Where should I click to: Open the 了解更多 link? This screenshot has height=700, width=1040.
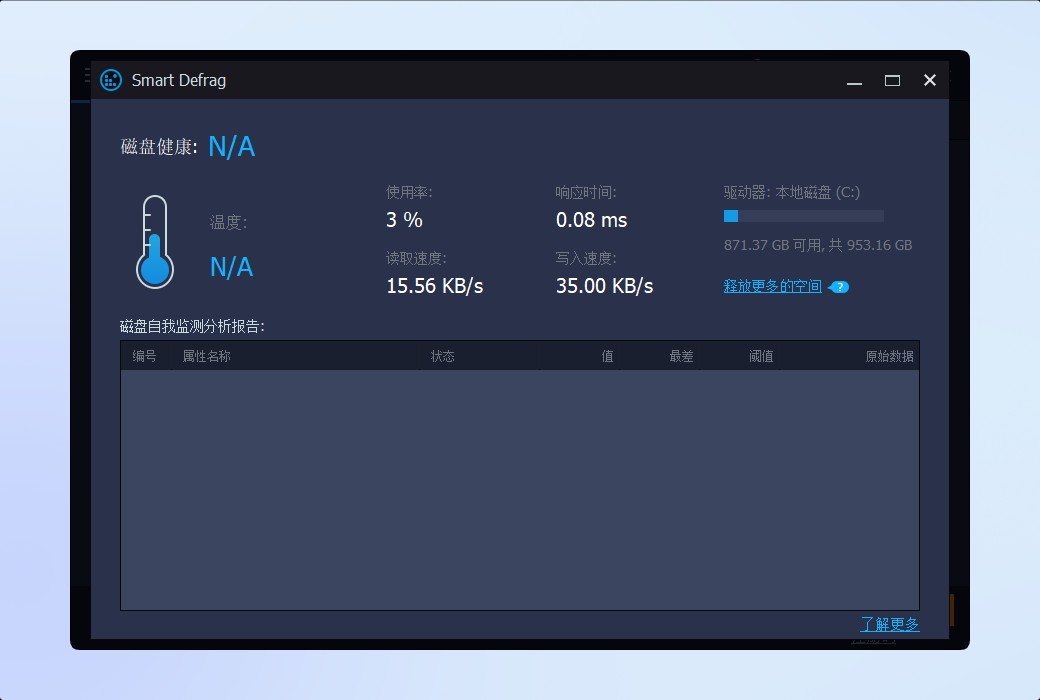click(889, 624)
